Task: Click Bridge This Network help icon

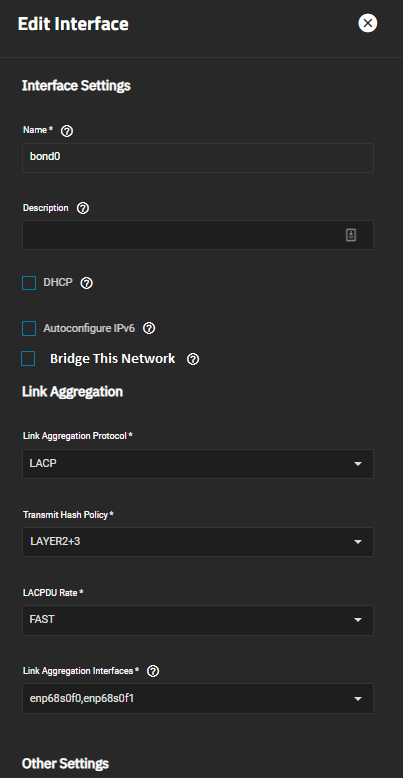Action: [193, 359]
